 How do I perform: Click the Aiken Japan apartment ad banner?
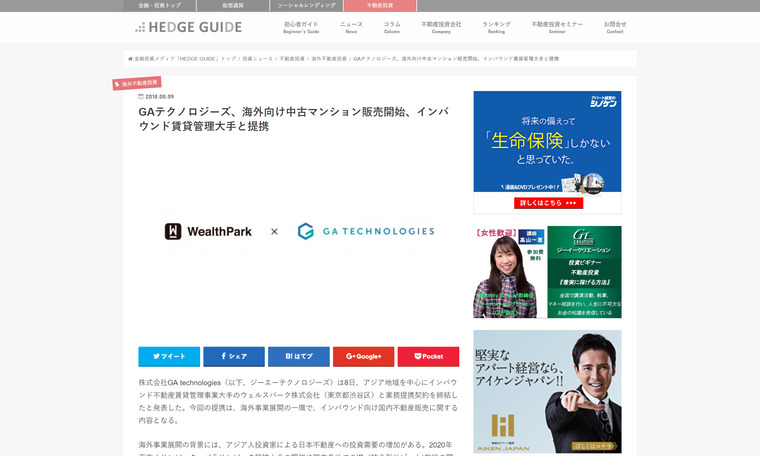tap(547, 391)
